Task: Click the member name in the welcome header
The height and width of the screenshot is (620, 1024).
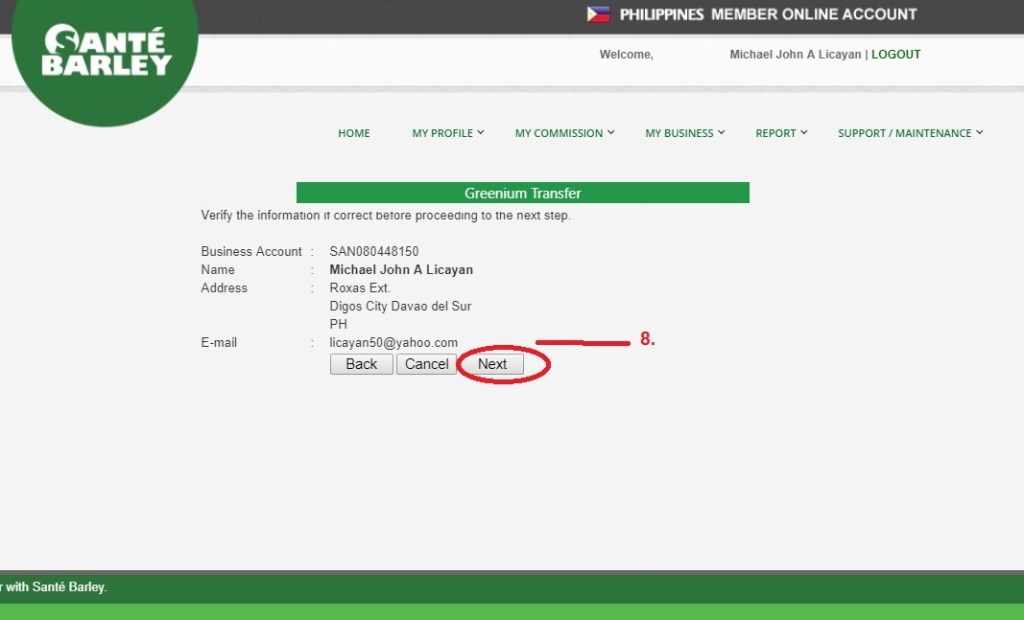Action: click(x=795, y=55)
